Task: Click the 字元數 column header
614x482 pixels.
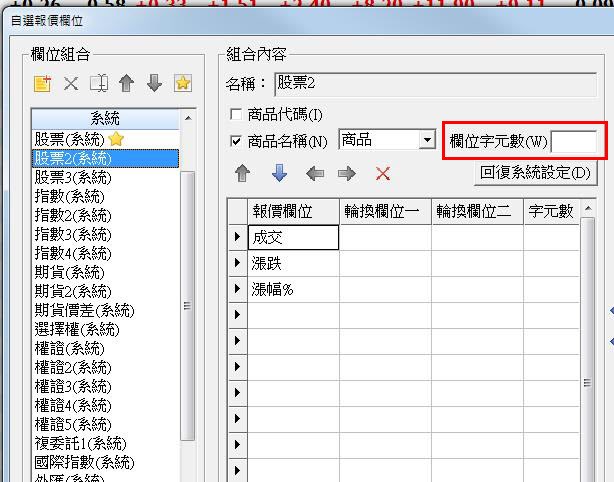Action: [551, 211]
